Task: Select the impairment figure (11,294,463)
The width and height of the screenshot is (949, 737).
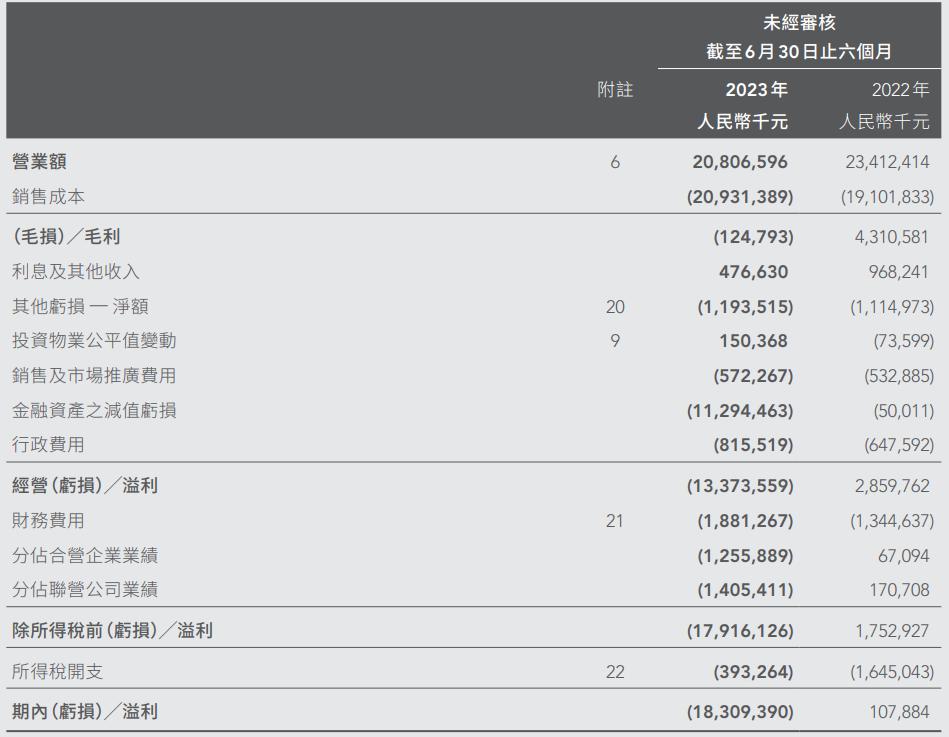Action: pyautogui.click(x=740, y=410)
